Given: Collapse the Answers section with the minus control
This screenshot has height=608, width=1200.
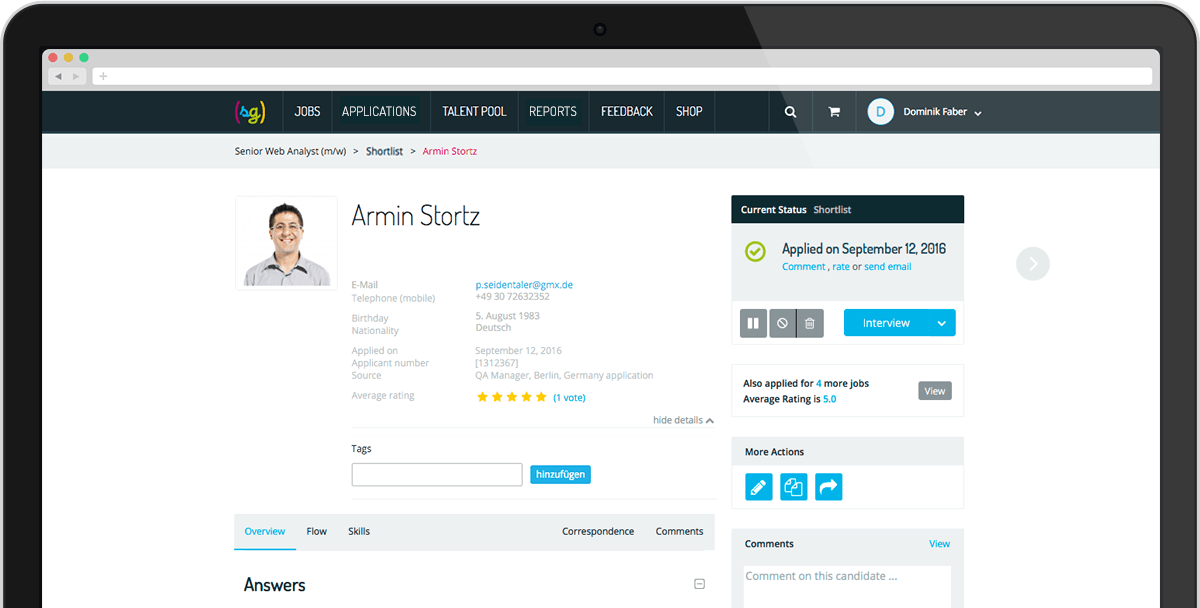Looking at the screenshot, I should (x=701, y=583).
